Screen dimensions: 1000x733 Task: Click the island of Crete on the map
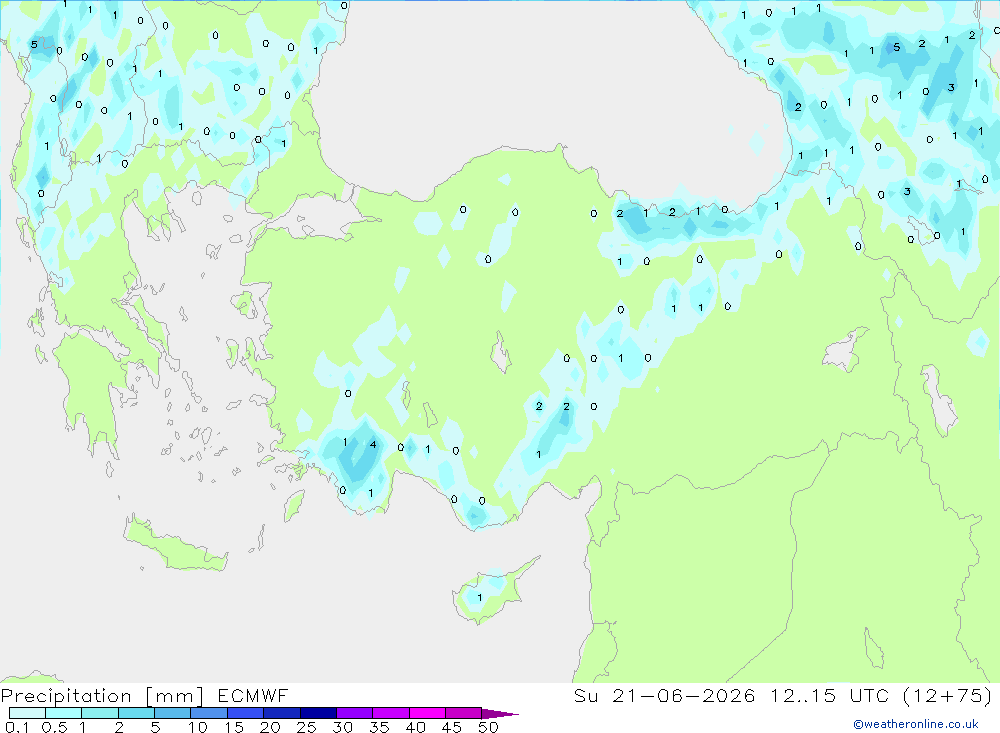pos(175,546)
